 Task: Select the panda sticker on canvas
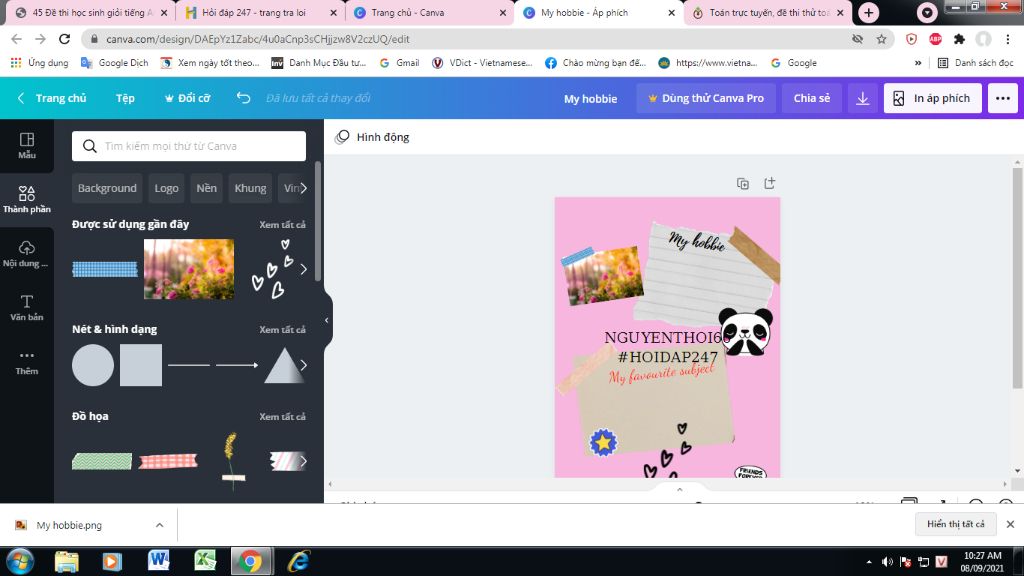pos(745,332)
